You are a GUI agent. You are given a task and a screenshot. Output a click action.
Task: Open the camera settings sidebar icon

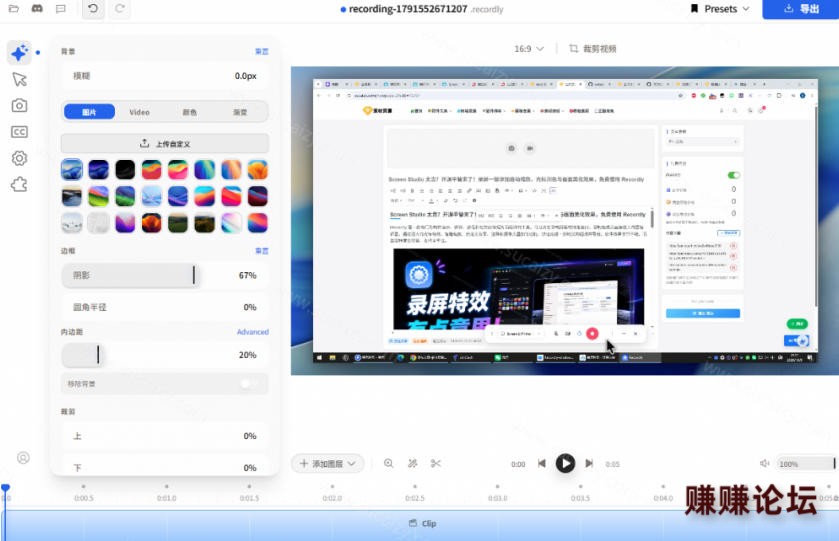19,105
